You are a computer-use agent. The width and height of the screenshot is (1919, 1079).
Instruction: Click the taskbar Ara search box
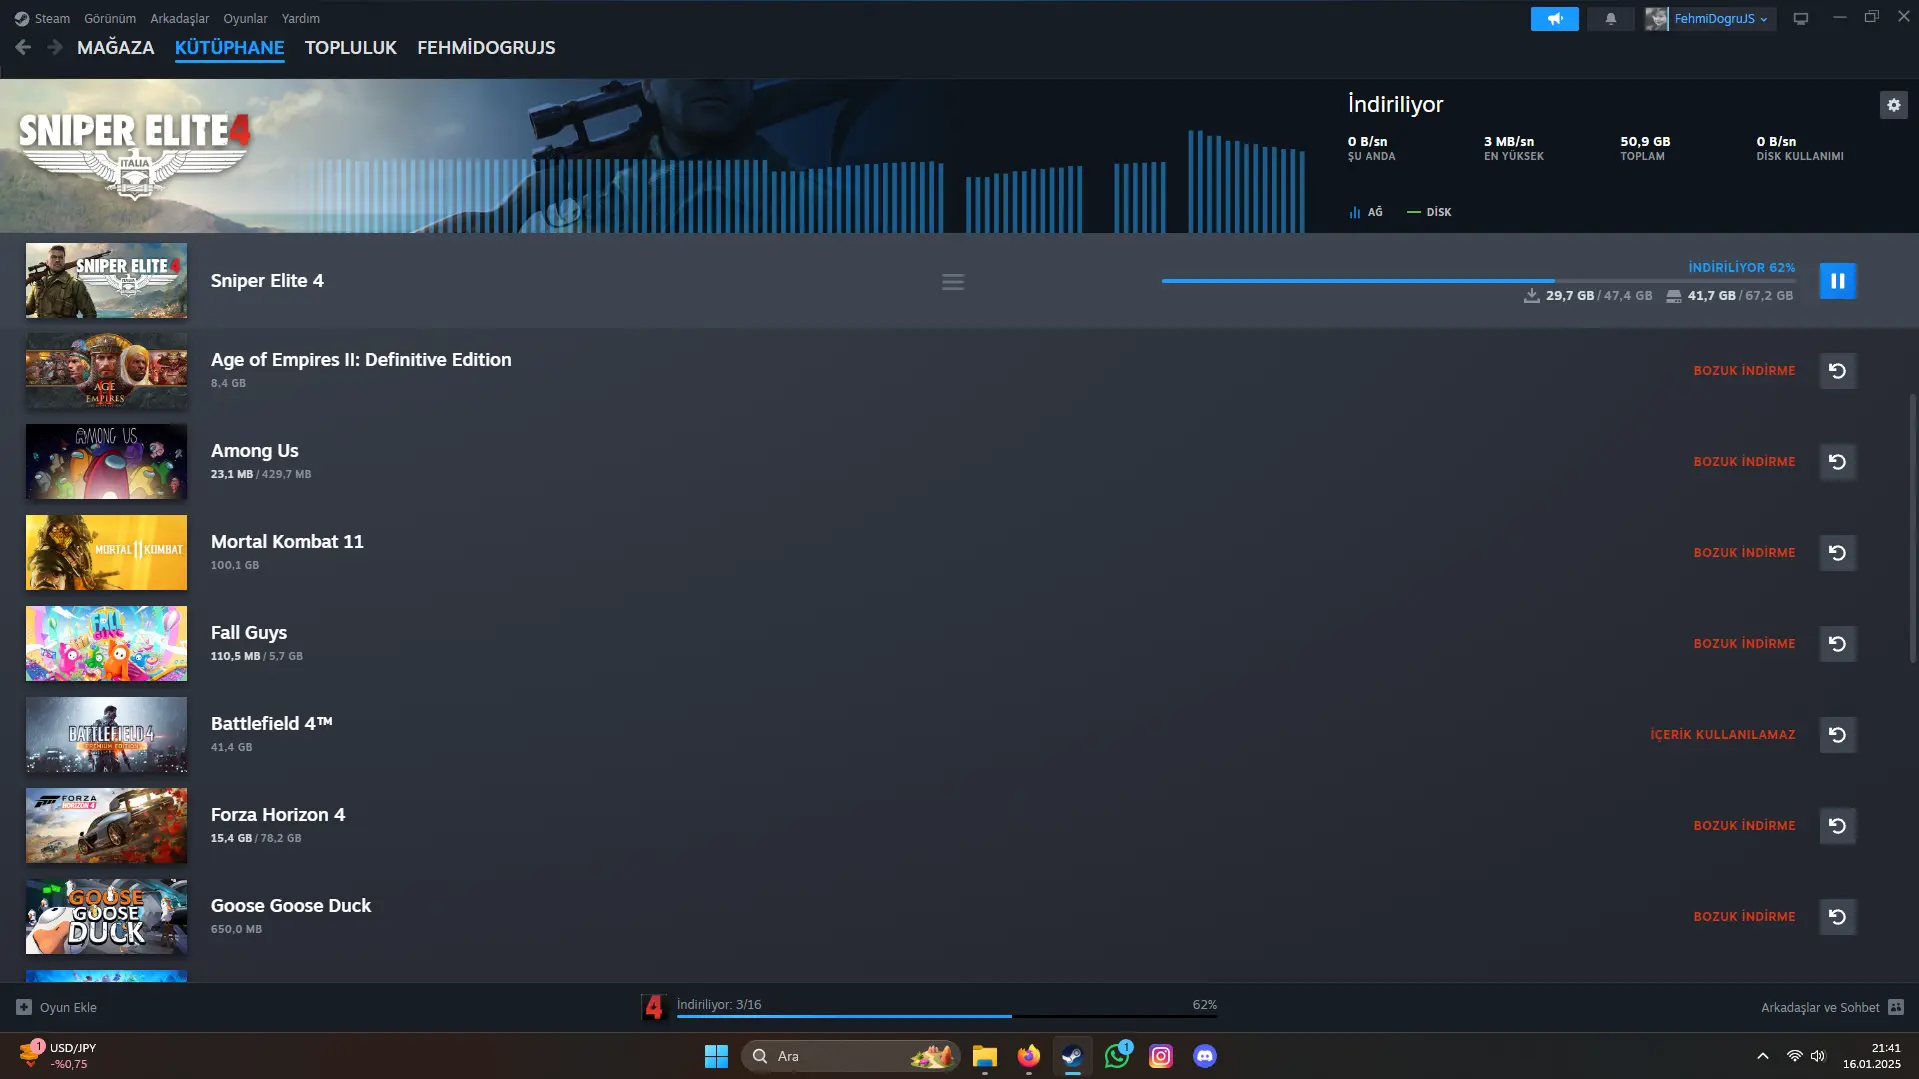click(850, 1056)
